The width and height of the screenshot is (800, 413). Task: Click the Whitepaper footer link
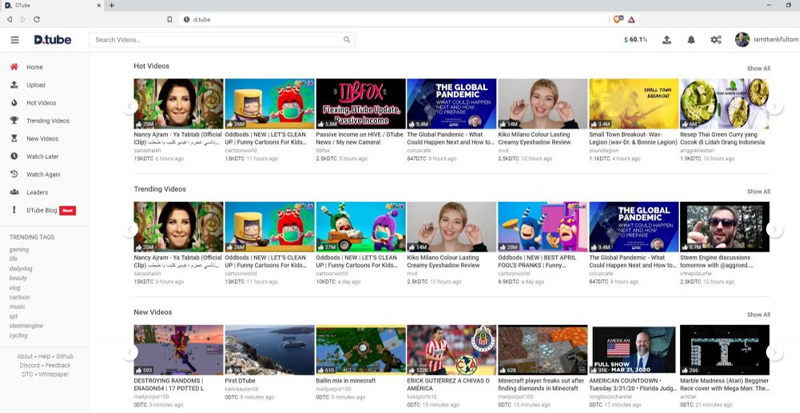pyautogui.click(x=55, y=374)
